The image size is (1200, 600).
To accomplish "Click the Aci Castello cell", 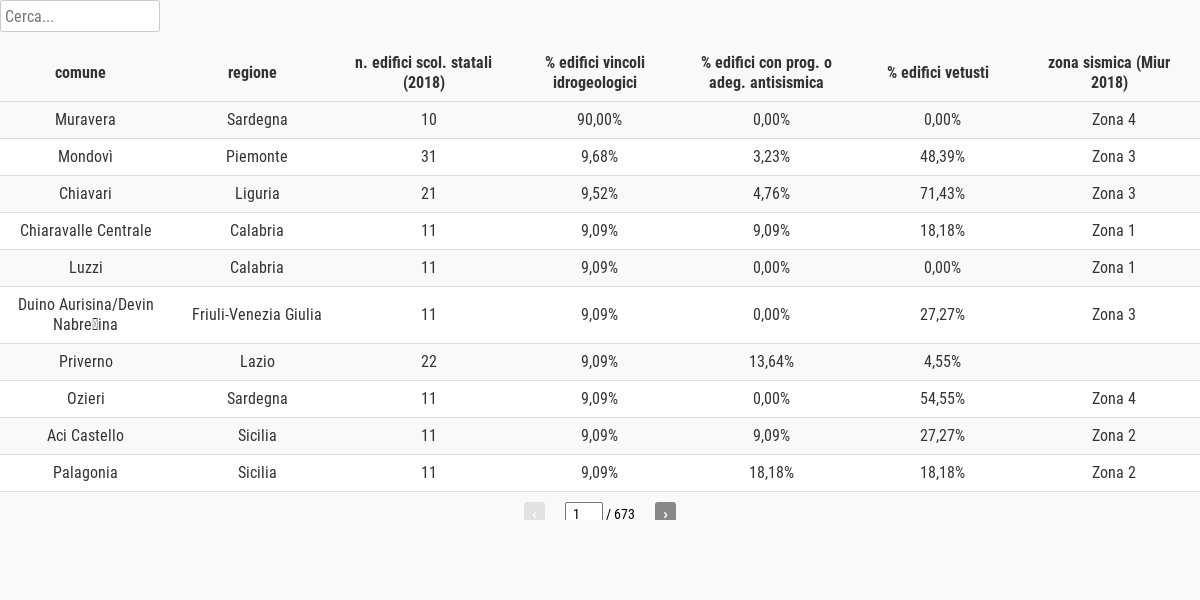I will 86,436.
